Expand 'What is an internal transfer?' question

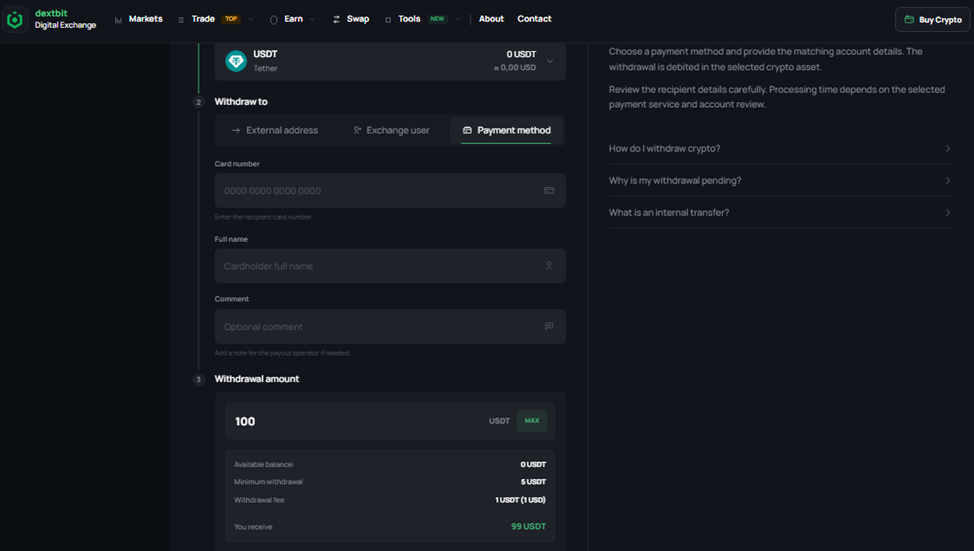(781, 212)
